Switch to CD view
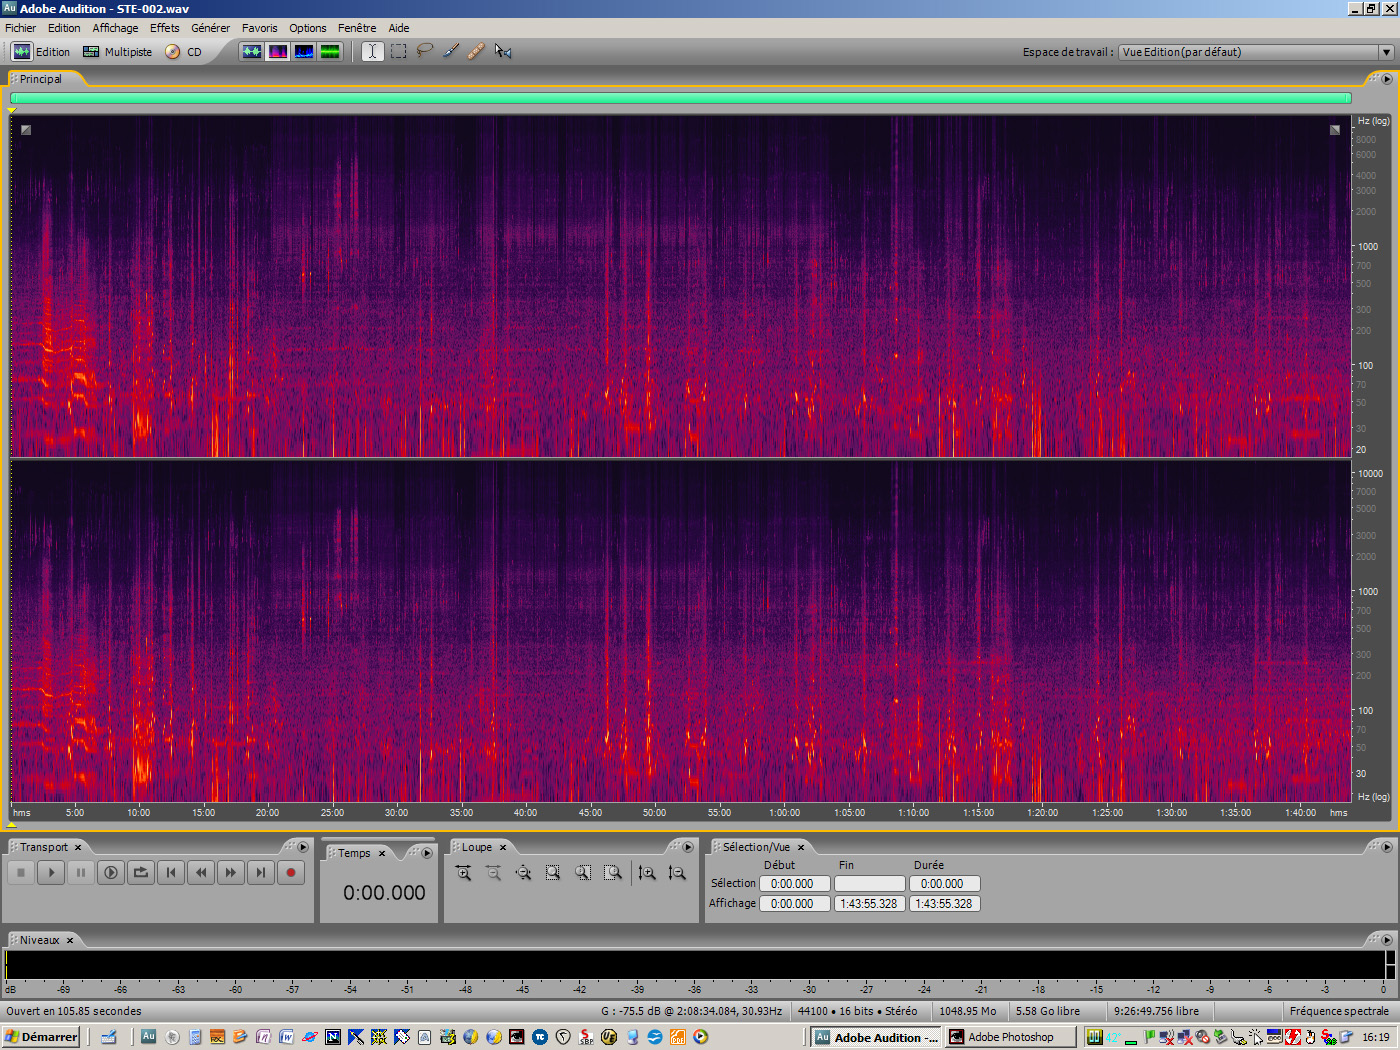The image size is (1400, 1050). [x=184, y=52]
